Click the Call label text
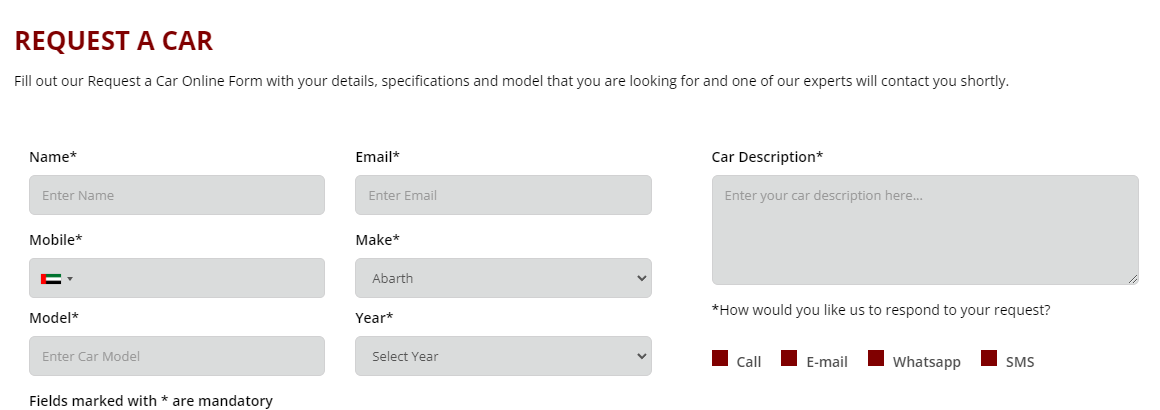Screen dimensions: 1160x410 coord(748,362)
